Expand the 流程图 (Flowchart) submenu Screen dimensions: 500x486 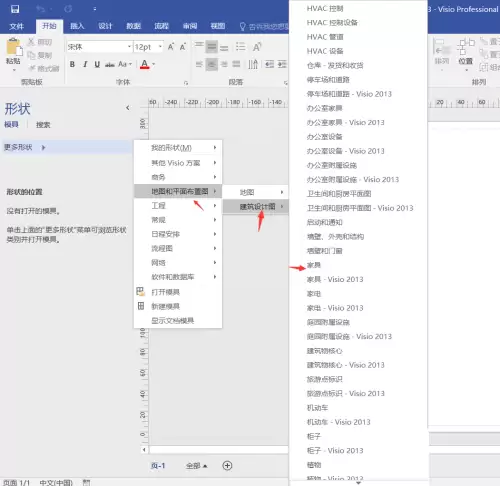[178, 248]
